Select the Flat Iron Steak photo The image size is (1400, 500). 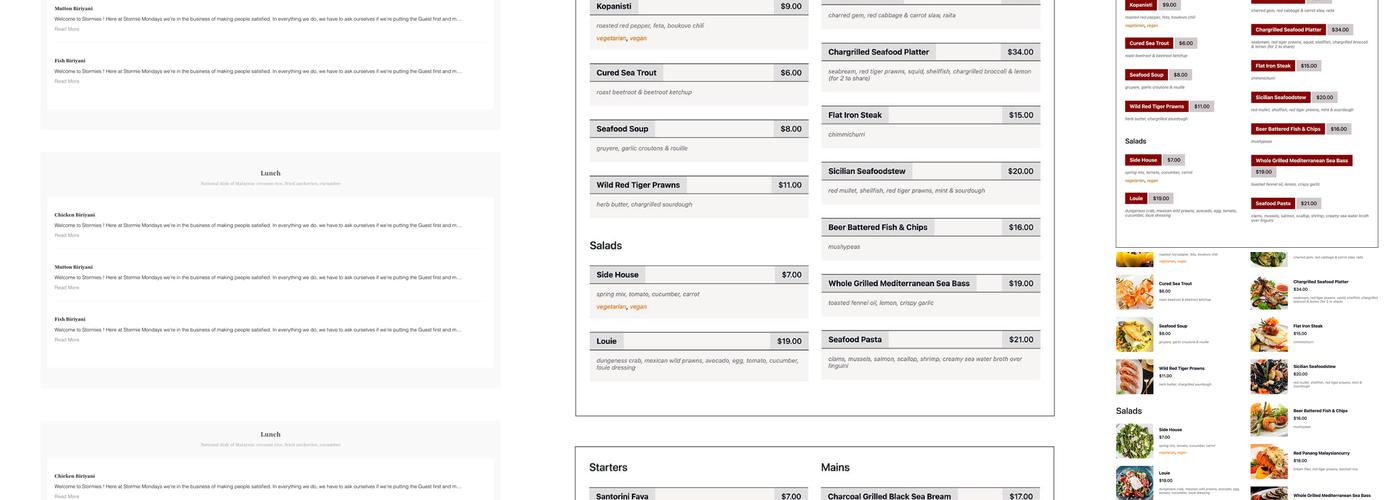click(x=1268, y=334)
